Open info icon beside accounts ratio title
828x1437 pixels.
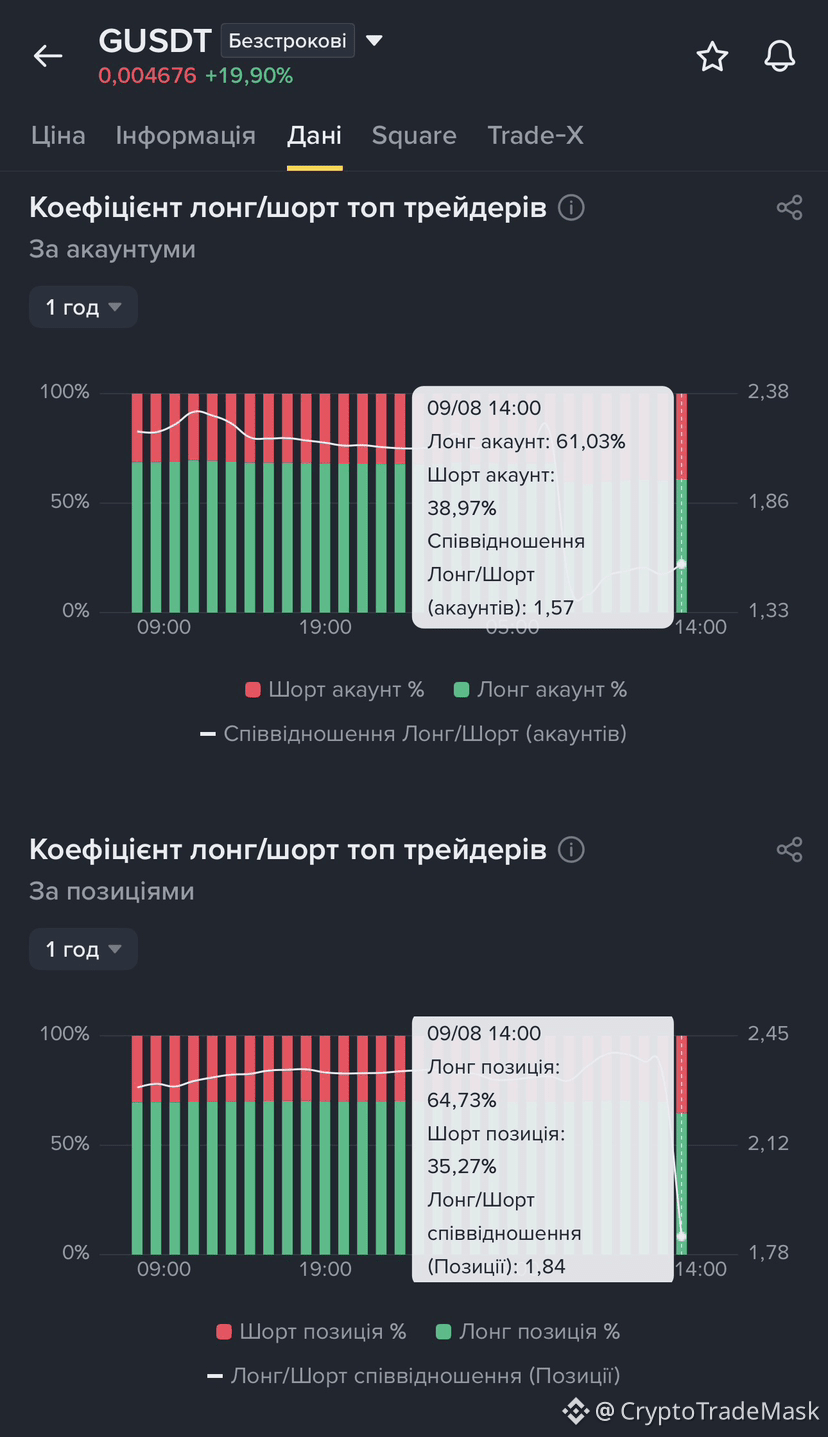571,208
